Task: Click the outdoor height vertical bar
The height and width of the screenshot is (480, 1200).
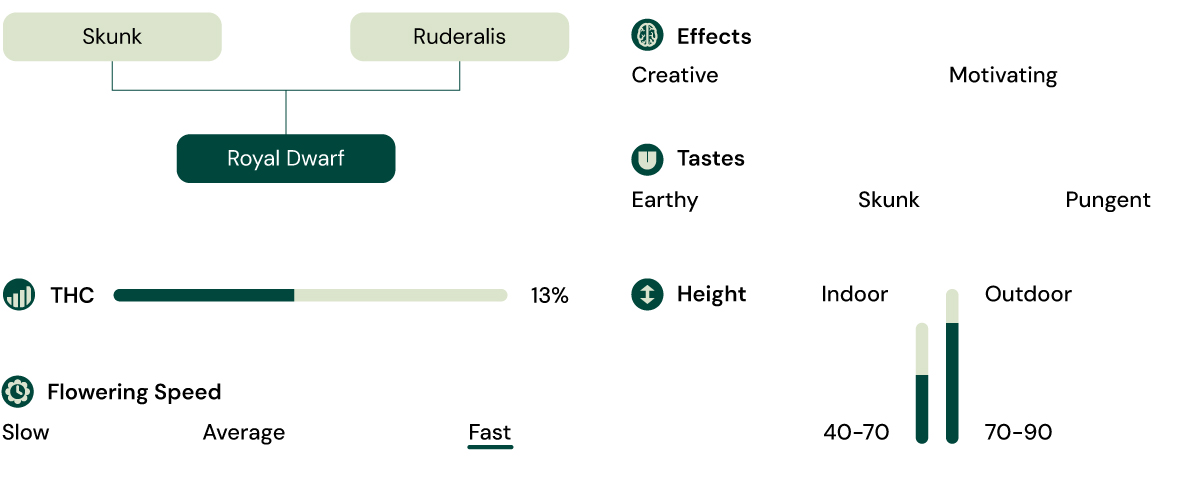Action: [x=952, y=366]
